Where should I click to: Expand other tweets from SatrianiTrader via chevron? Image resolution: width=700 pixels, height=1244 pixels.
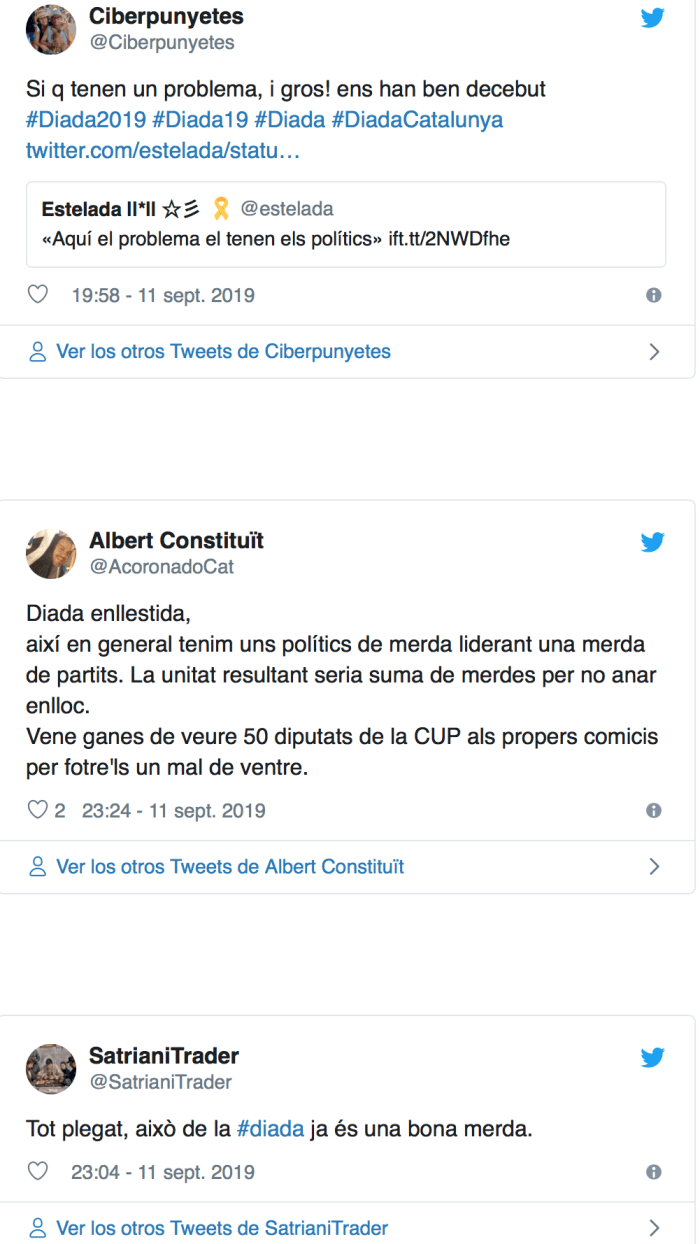(x=655, y=1228)
